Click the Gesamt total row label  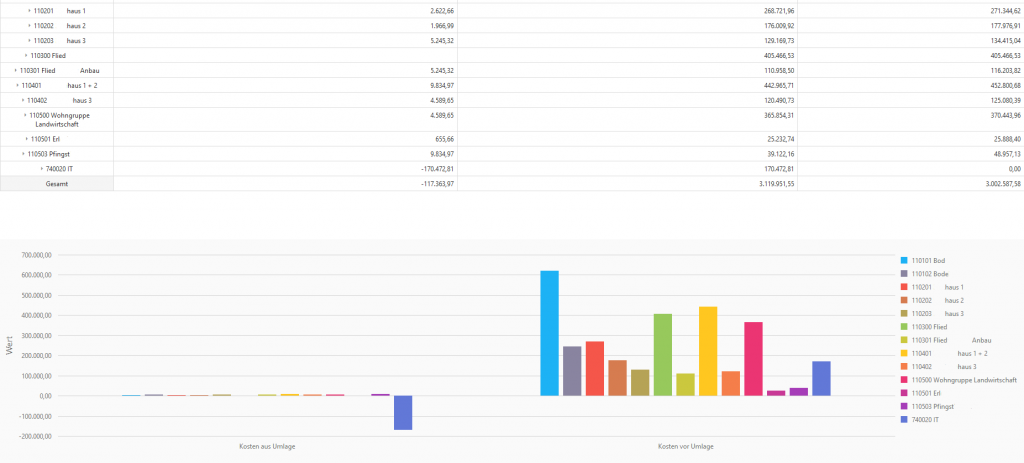(57, 184)
